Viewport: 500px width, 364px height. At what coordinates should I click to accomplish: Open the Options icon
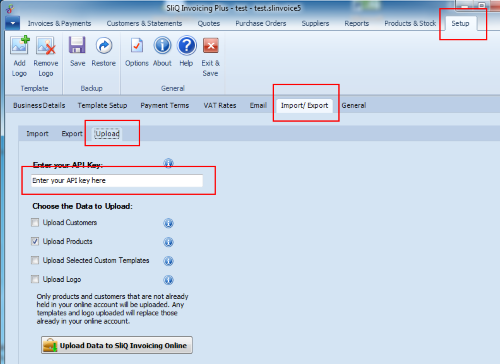pos(137,45)
